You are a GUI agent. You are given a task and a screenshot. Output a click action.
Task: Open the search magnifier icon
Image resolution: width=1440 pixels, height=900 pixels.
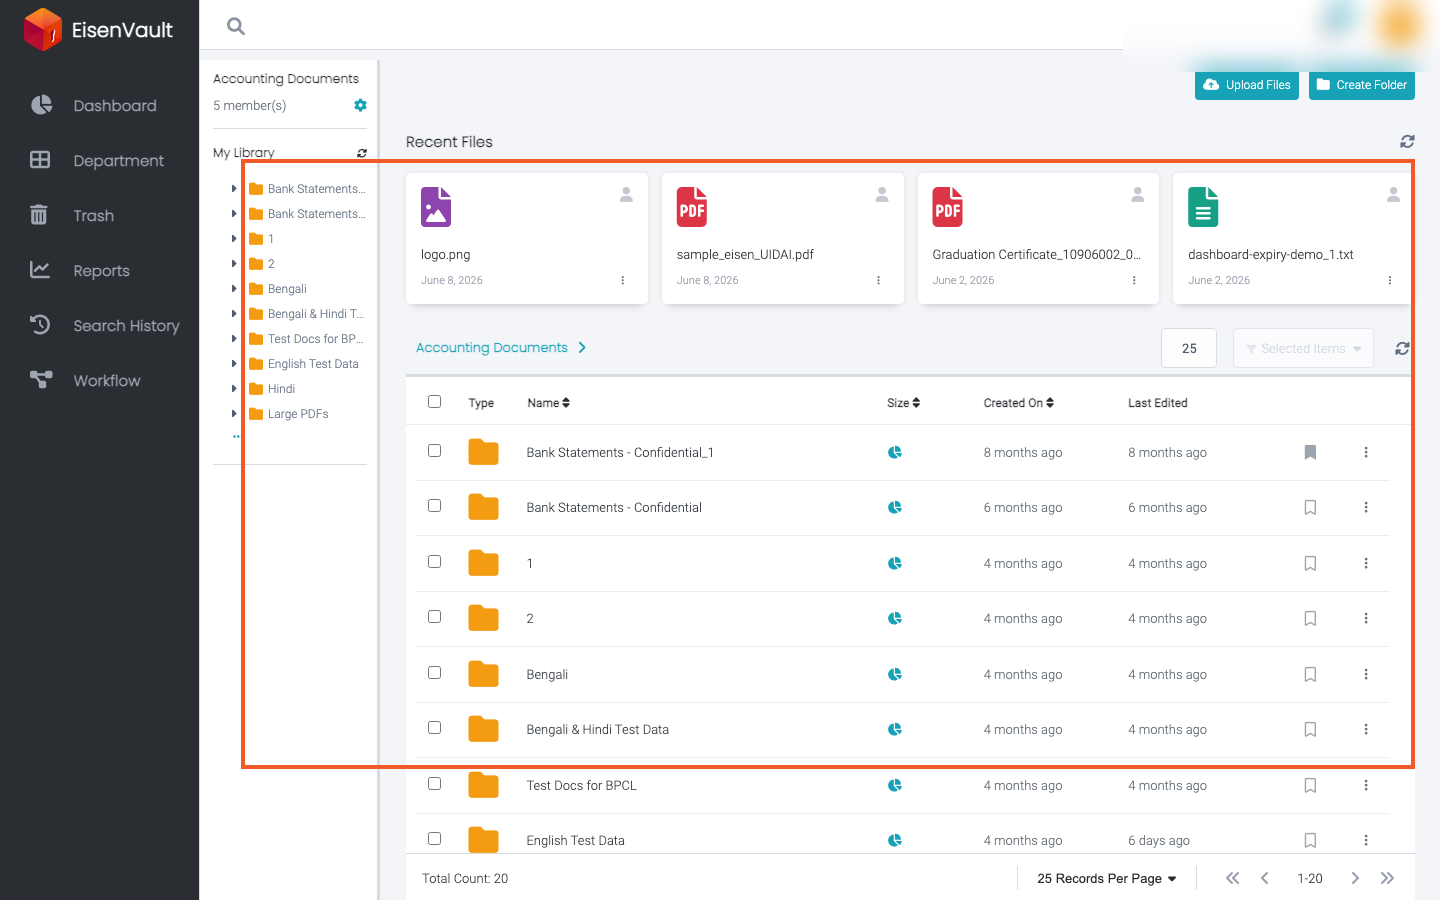[236, 26]
